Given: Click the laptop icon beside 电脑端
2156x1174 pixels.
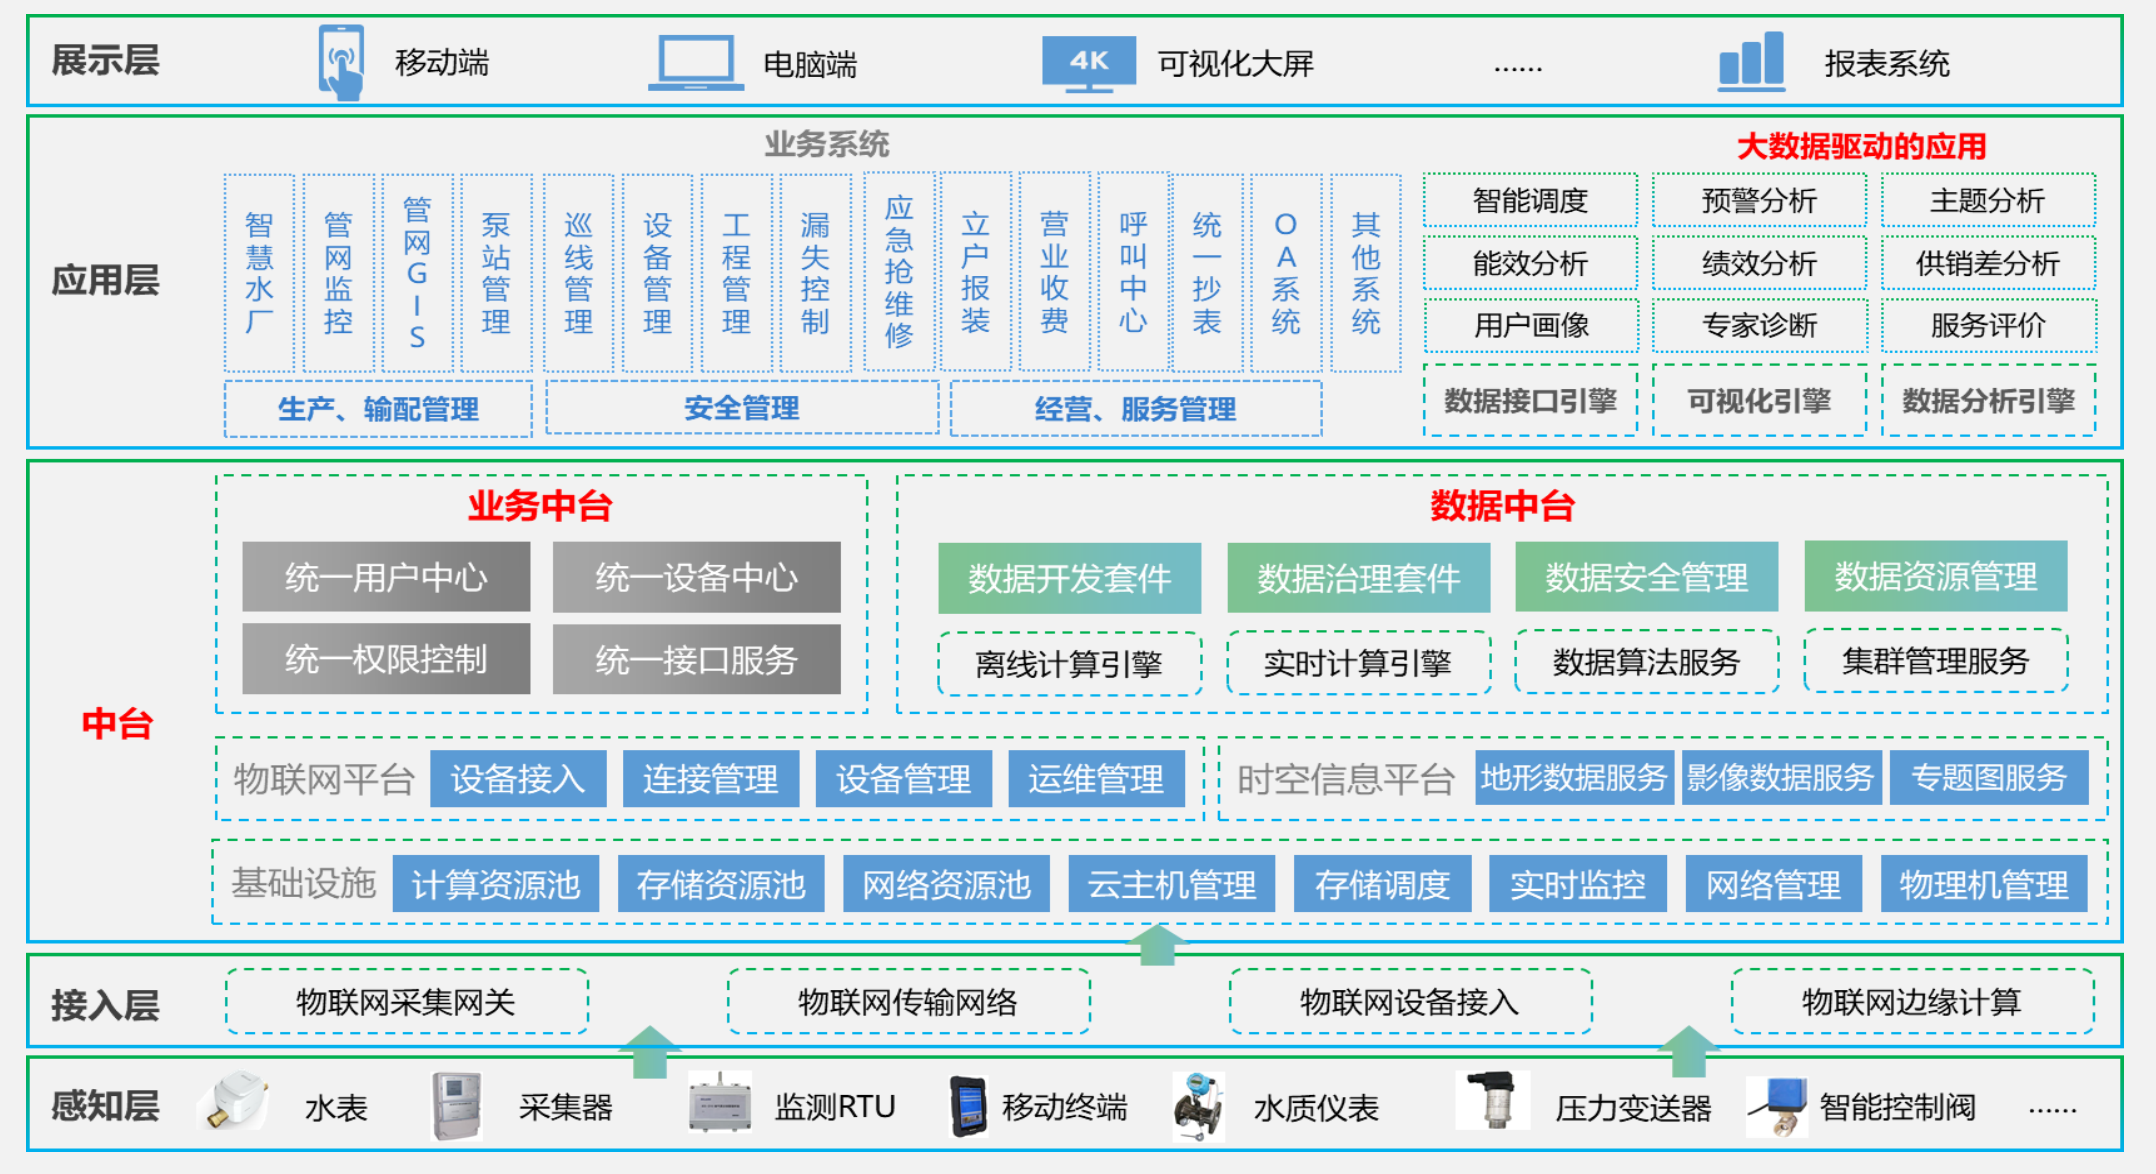Looking at the screenshot, I should [696, 64].
